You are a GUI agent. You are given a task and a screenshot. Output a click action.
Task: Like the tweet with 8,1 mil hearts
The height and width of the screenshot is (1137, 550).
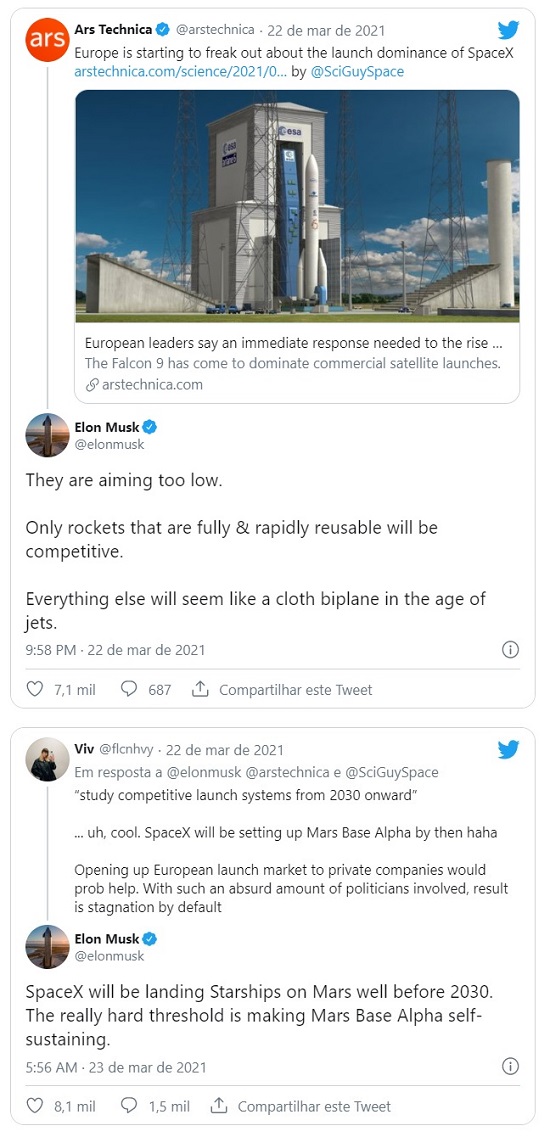(35, 1106)
